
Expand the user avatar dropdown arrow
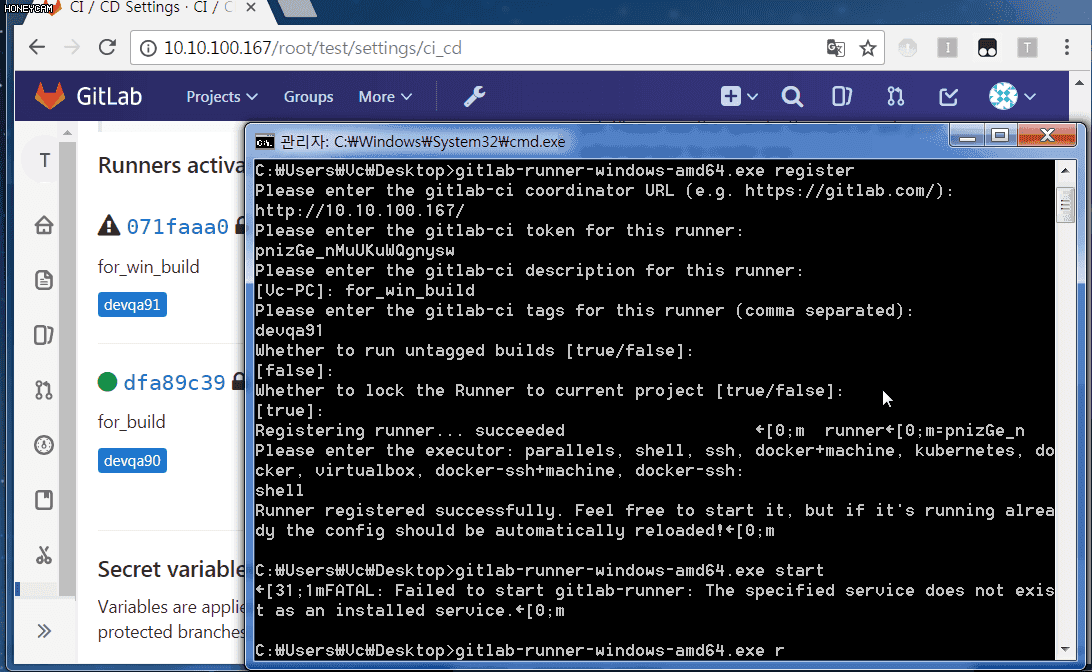tap(1030, 97)
